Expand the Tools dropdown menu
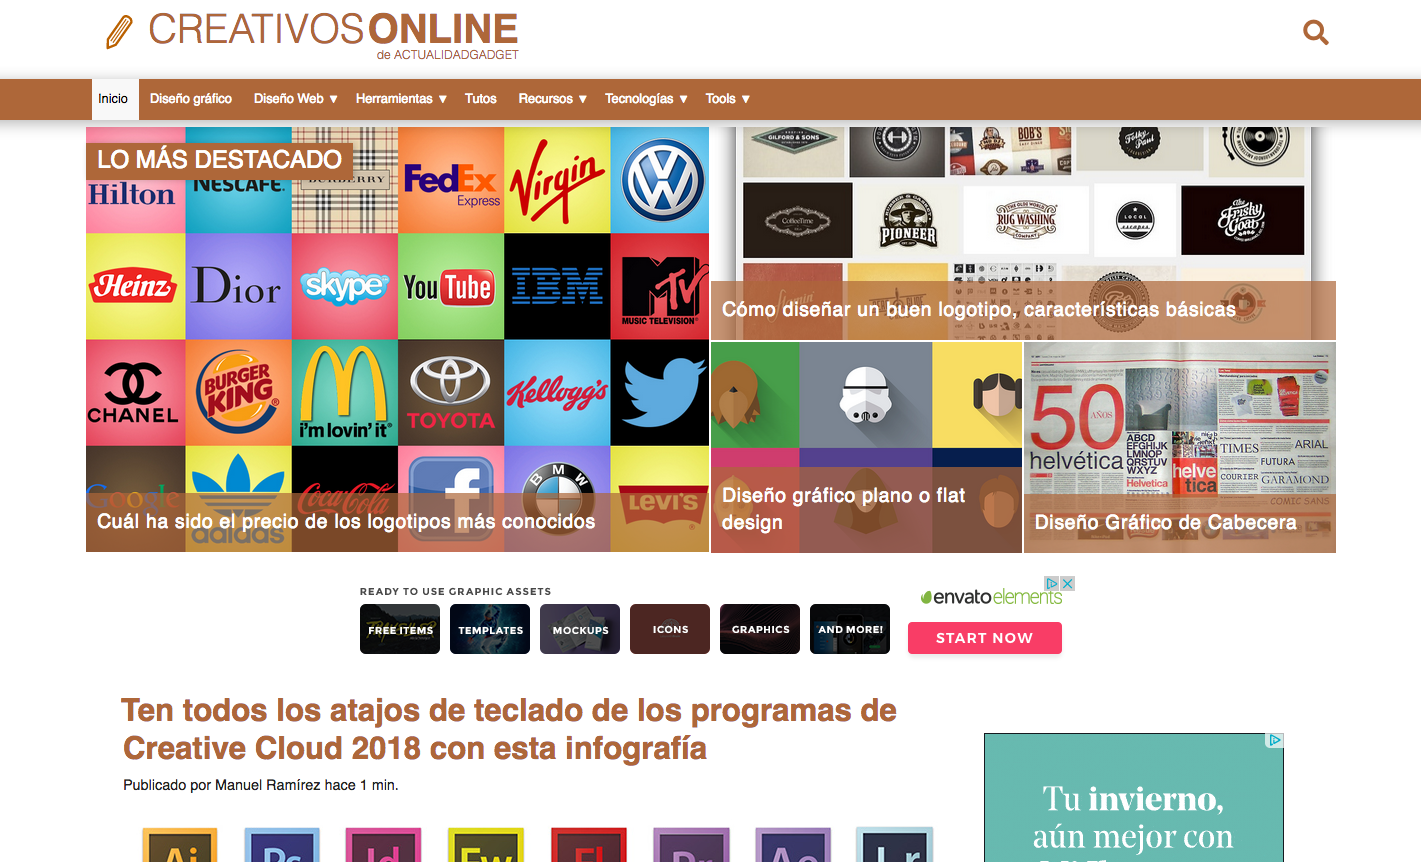The image size is (1421, 862). [727, 99]
